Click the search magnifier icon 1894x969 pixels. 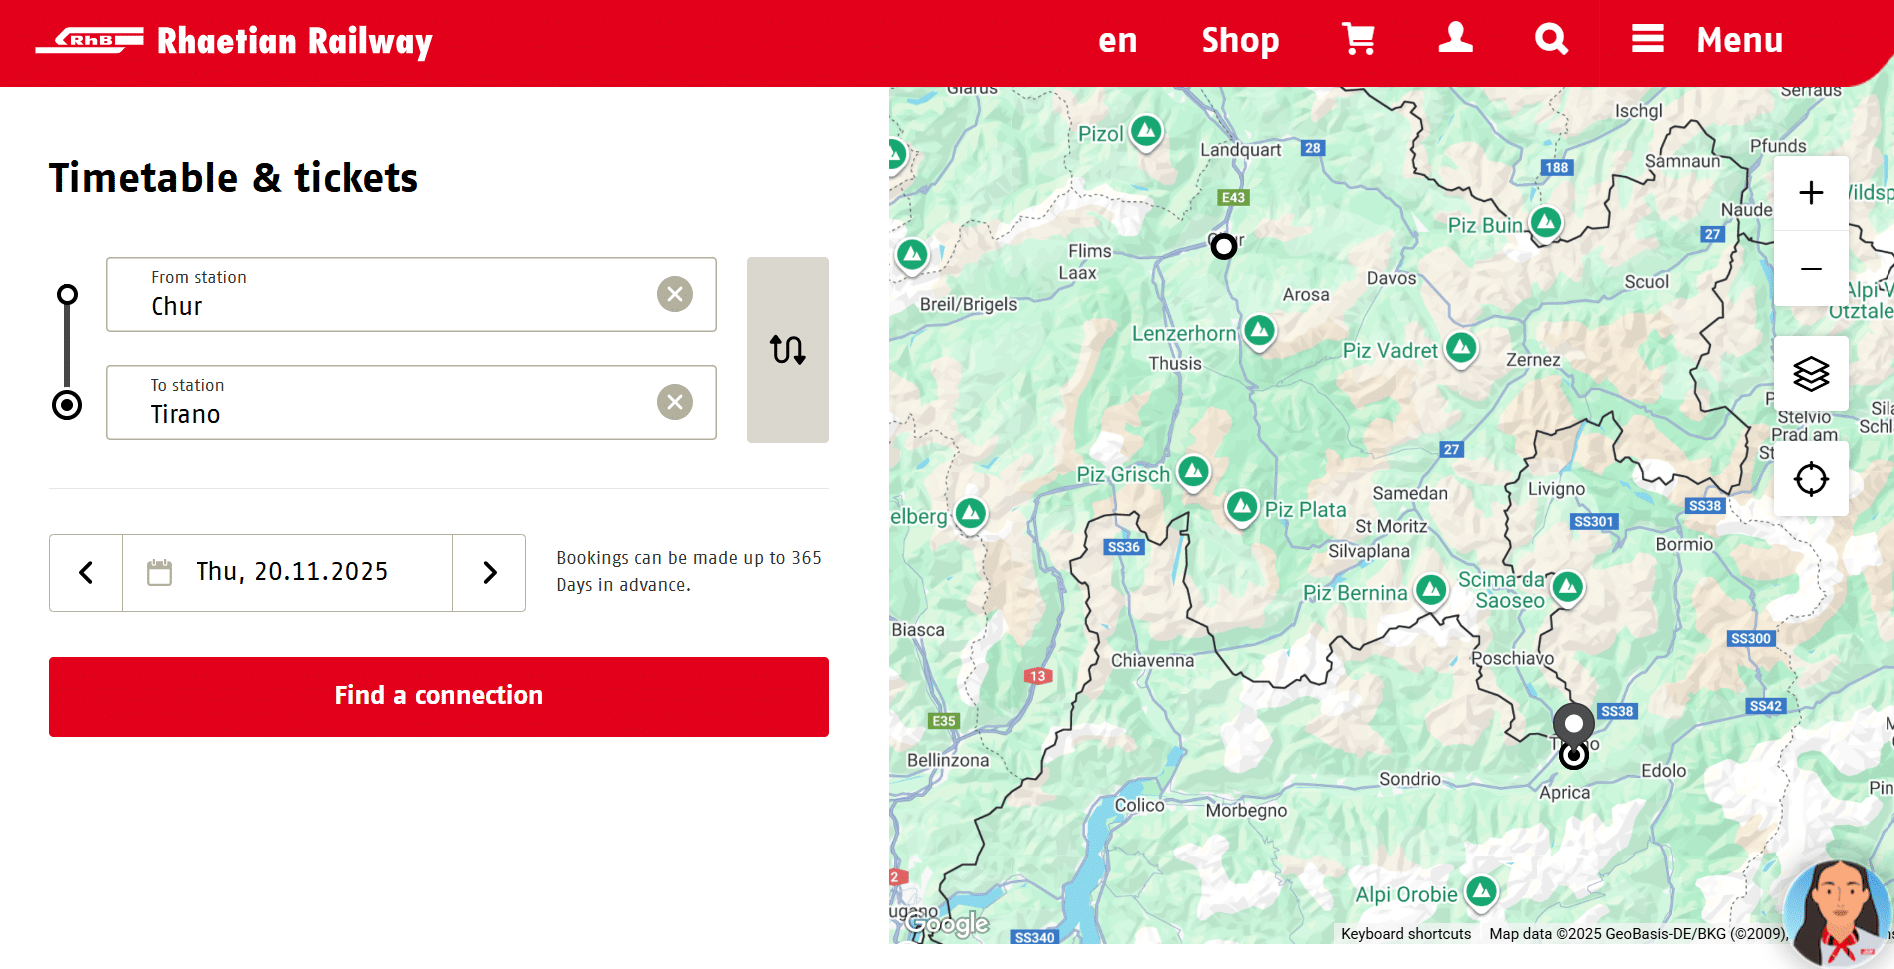[x=1551, y=40]
